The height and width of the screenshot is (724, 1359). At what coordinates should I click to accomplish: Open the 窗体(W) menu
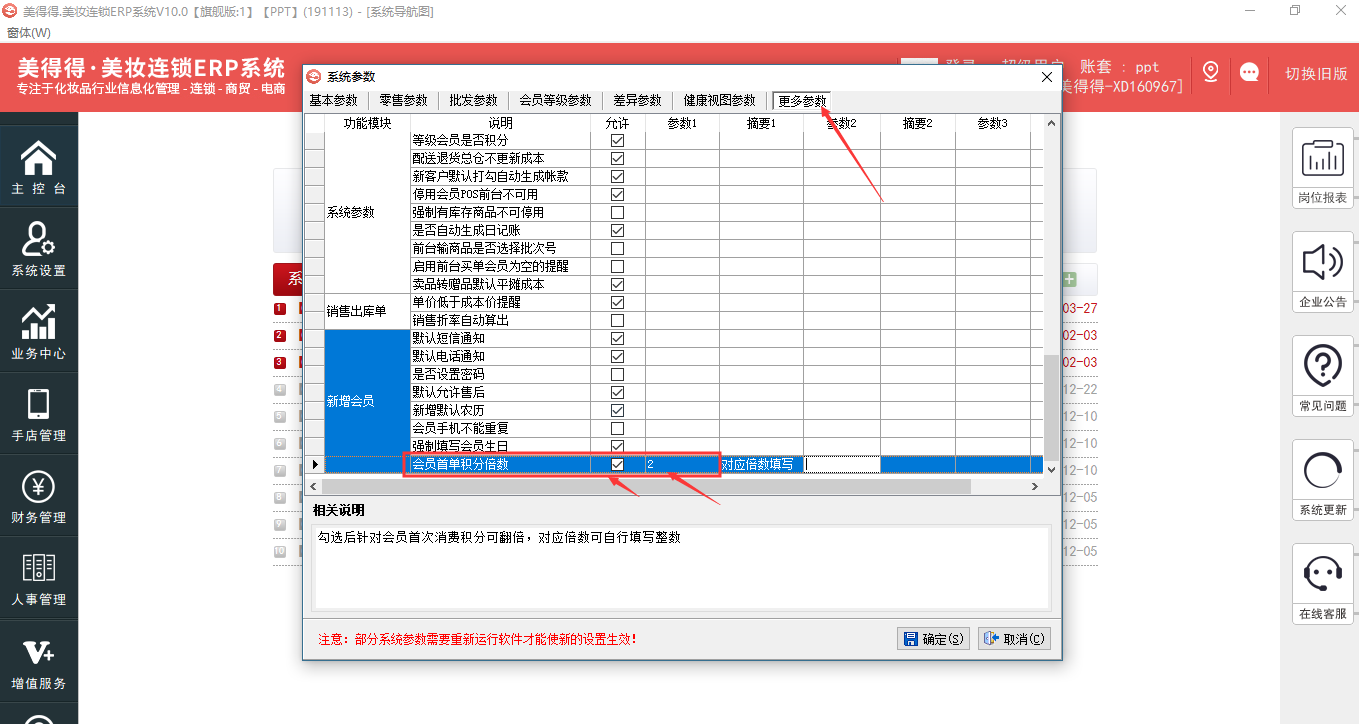[x=28, y=33]
